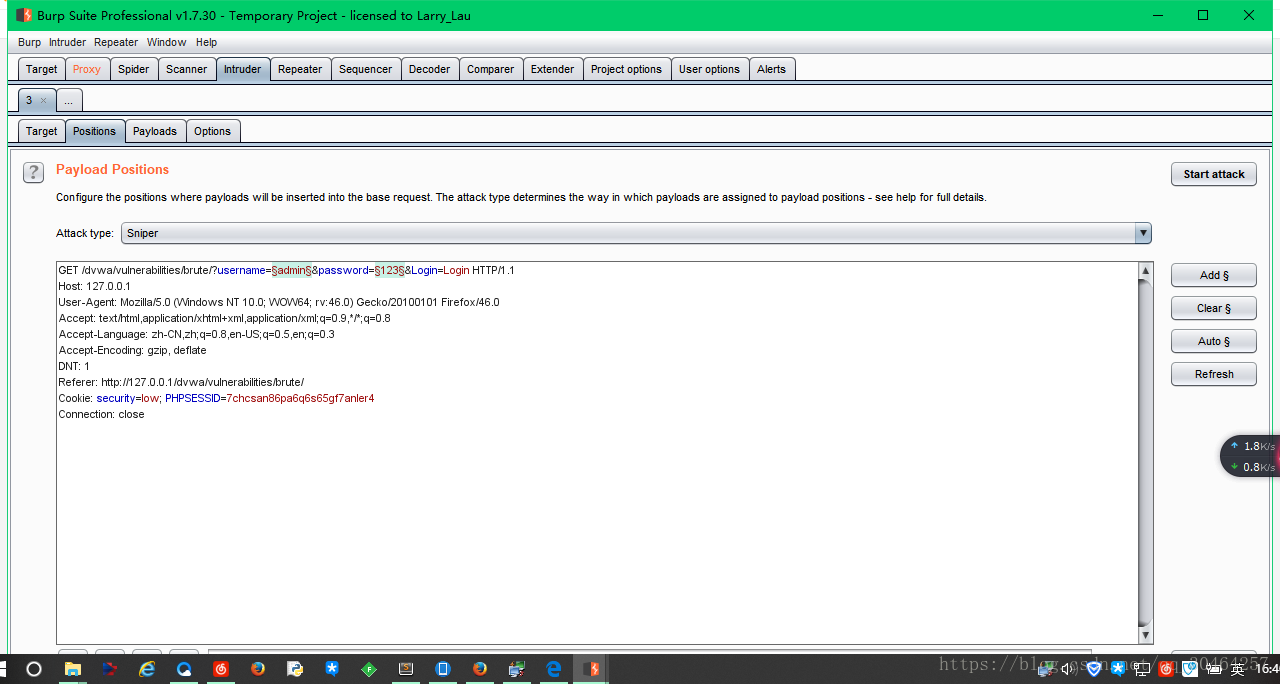Open the Repeater menu in the menu bar
1280x684 pixels.
(x=116, y=42)
